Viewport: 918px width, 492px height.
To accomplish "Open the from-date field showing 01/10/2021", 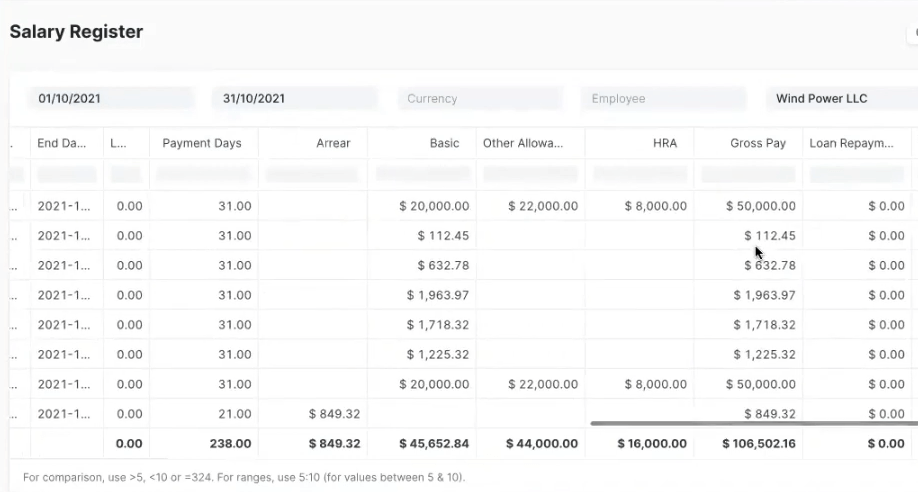I will (x=109, y=98).
